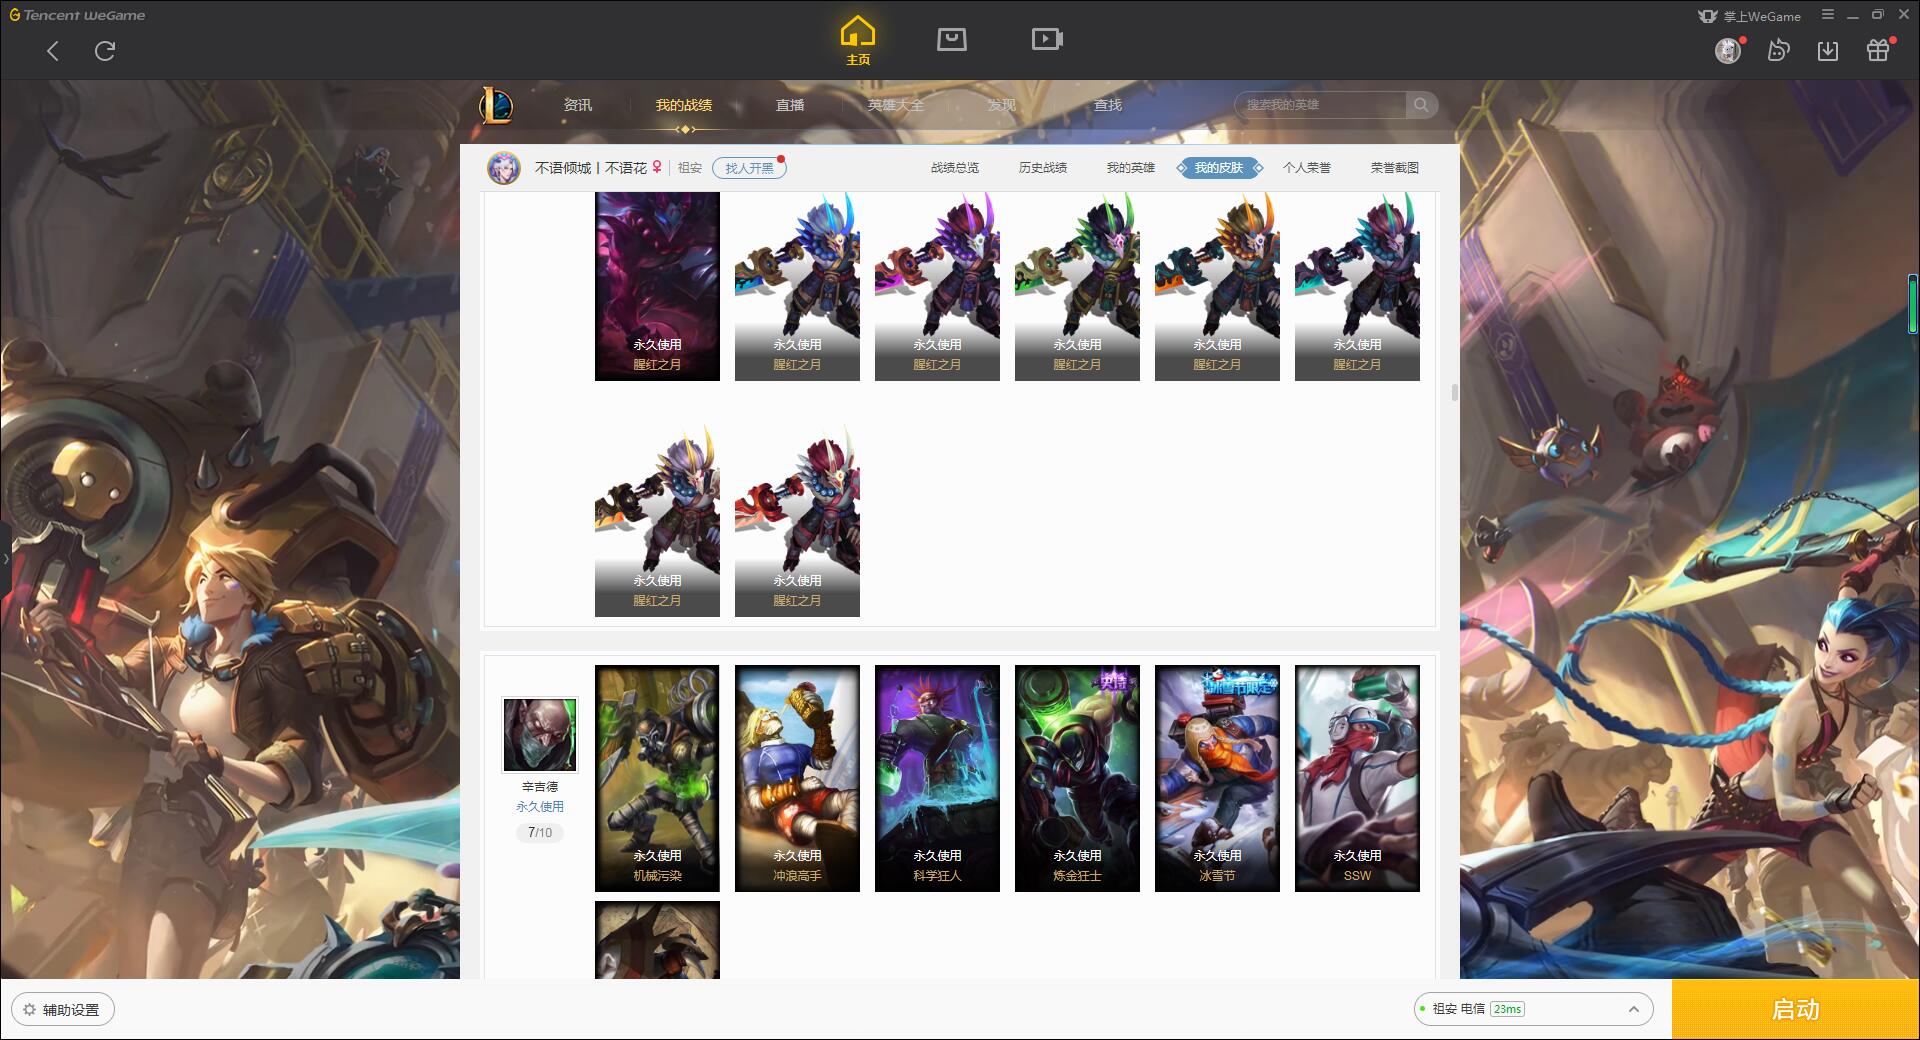This screenshot has width=1920, height=1040.
Task: Click the player name 不语倾城丨不语花
Action: 590,168
